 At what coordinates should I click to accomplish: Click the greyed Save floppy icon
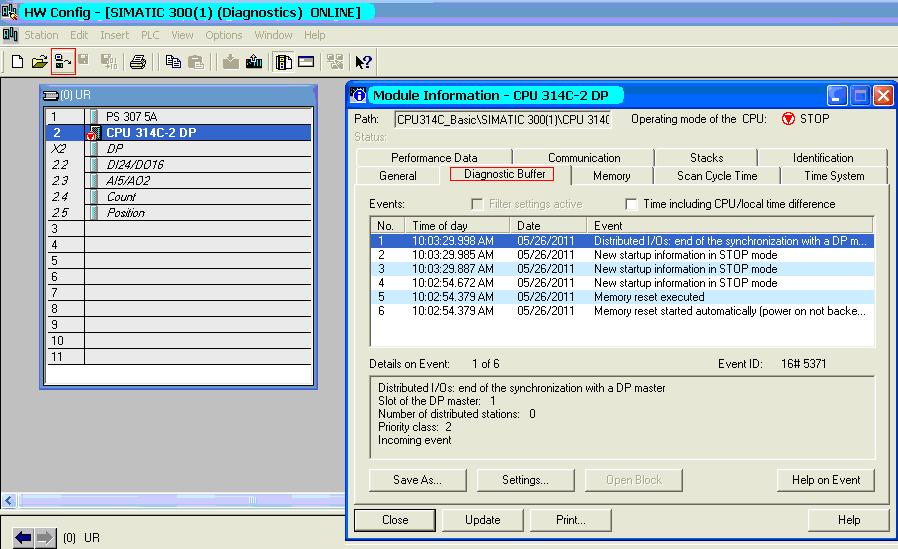(x=84, y=60)
